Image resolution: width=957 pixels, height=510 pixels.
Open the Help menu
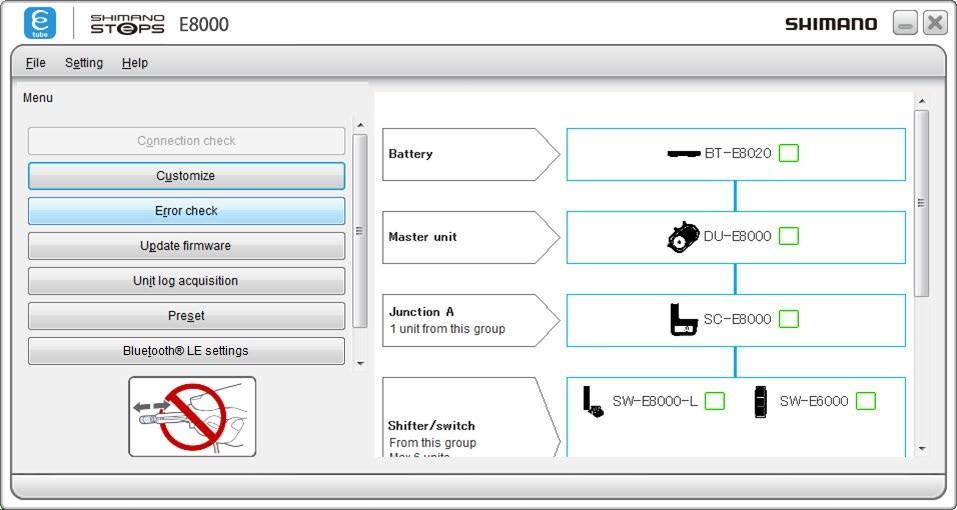tap(135, 63)
